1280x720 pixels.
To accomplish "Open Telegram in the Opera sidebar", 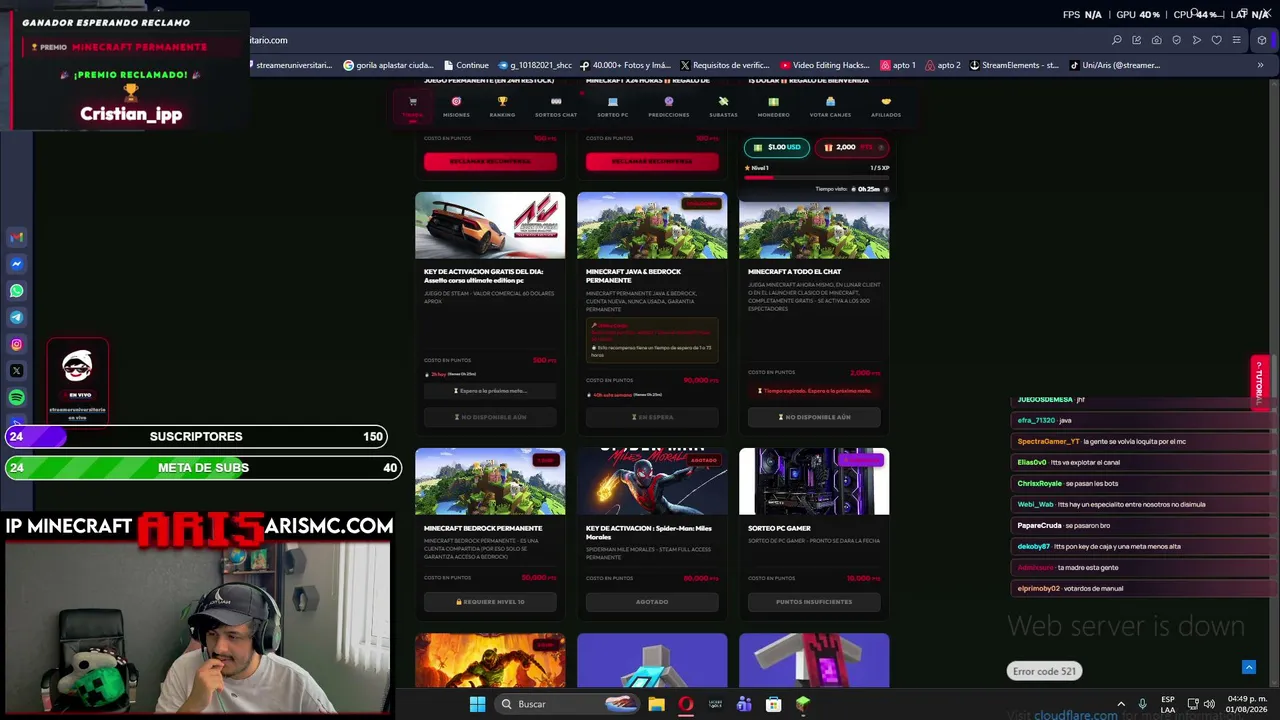I will pos(17,317).
